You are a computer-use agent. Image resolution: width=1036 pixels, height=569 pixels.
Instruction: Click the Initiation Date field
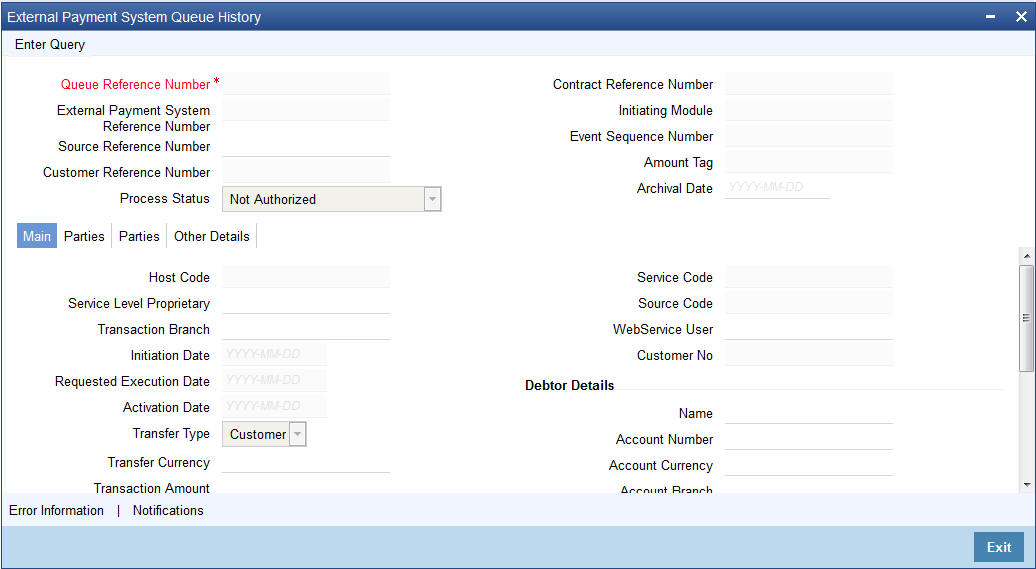pyautogui.click(x=274, y=355)
